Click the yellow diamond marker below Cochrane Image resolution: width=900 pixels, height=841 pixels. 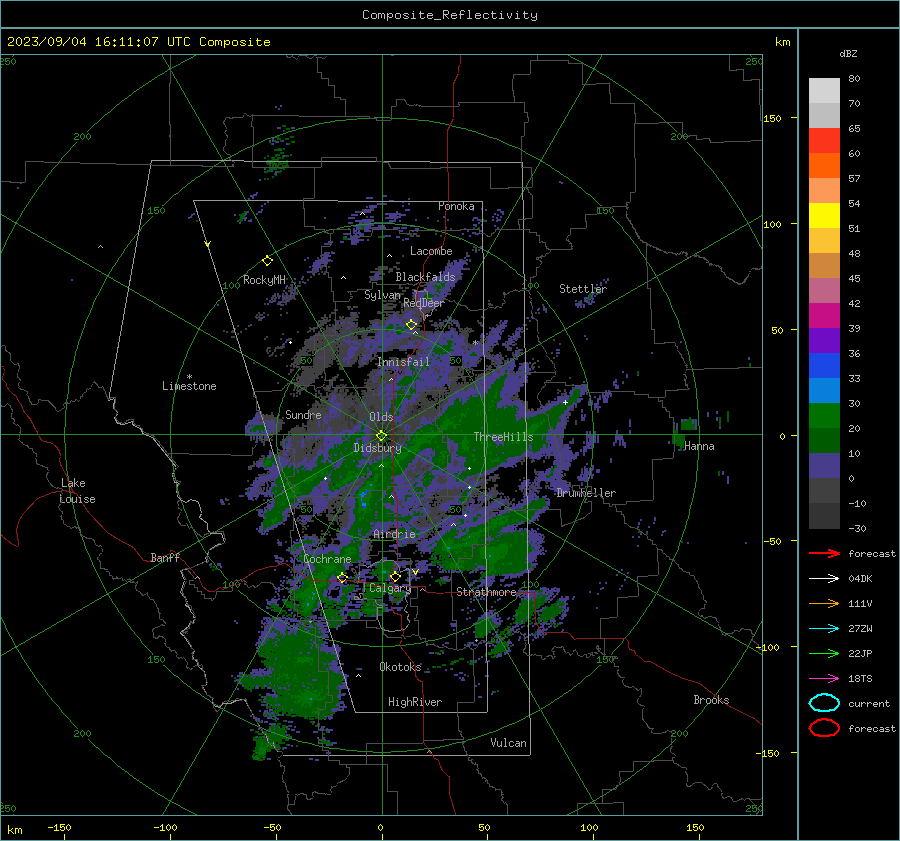click(x=342, y=577)
